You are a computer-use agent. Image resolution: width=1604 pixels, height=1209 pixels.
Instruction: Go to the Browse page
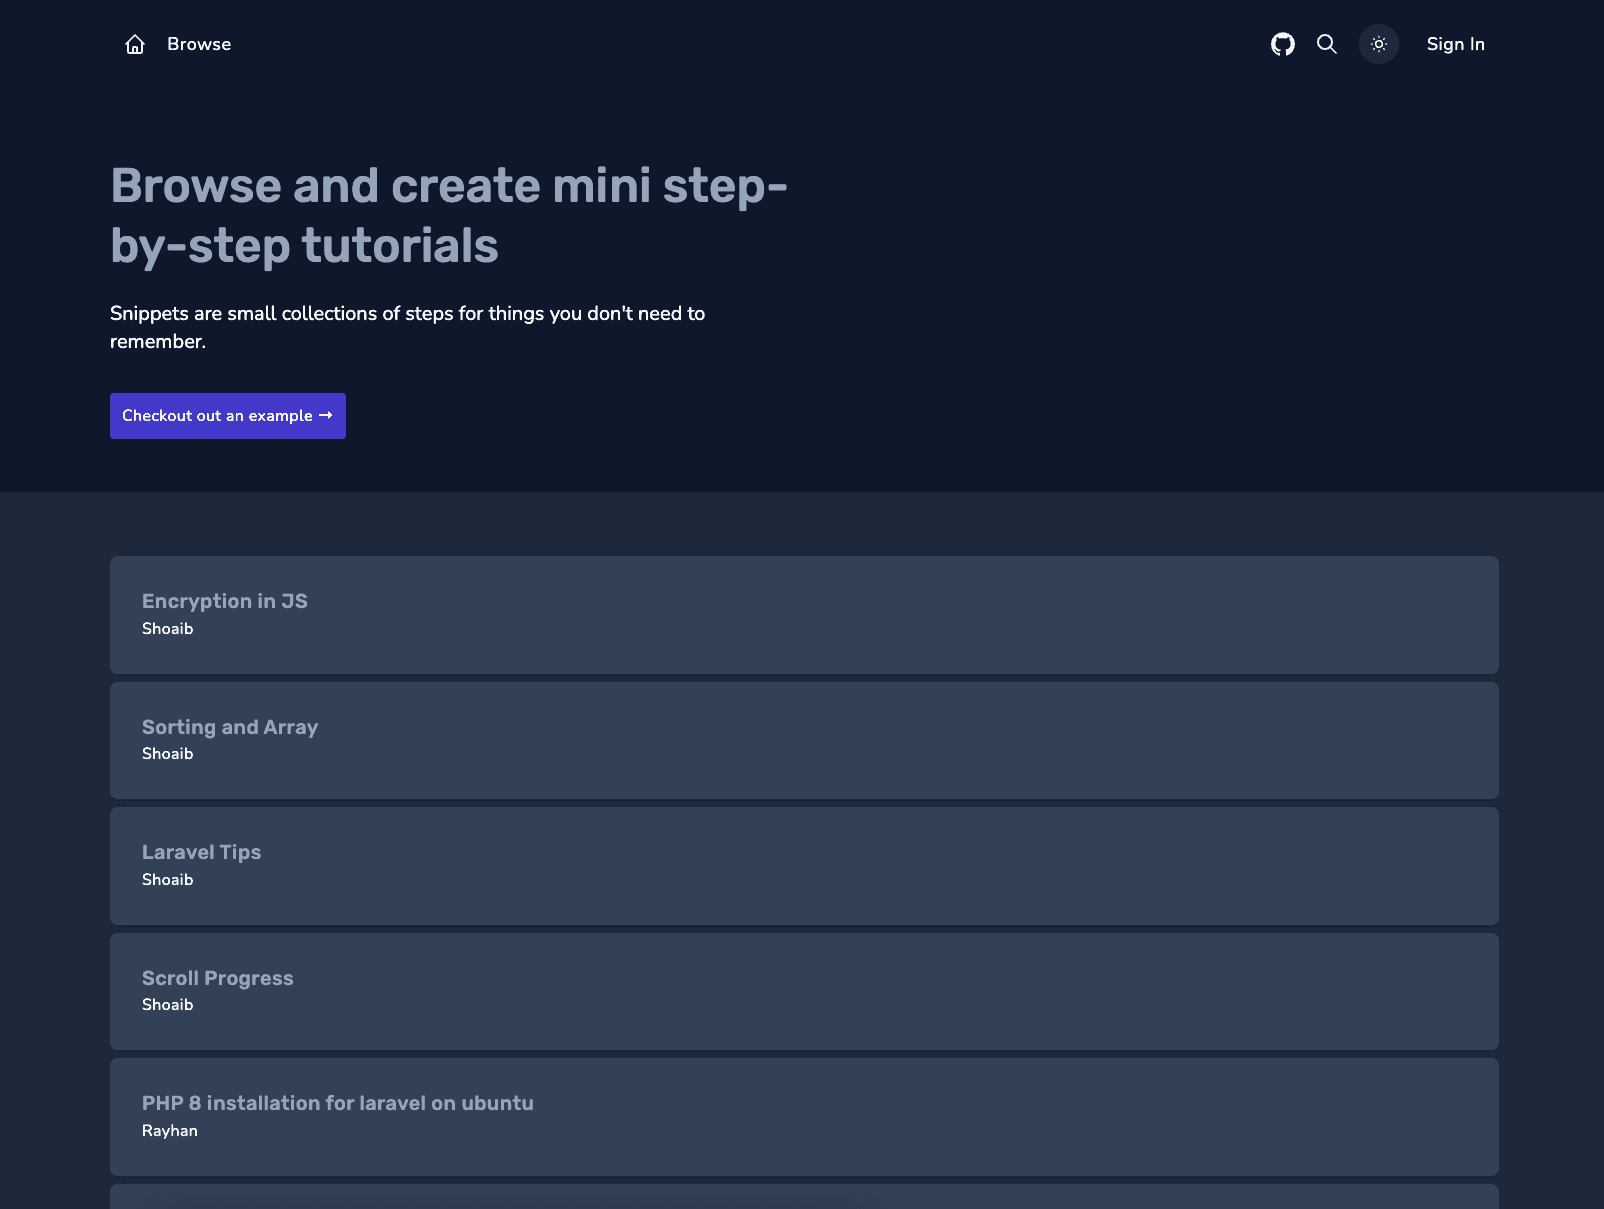pyautogui.click(x=199, y=44)
